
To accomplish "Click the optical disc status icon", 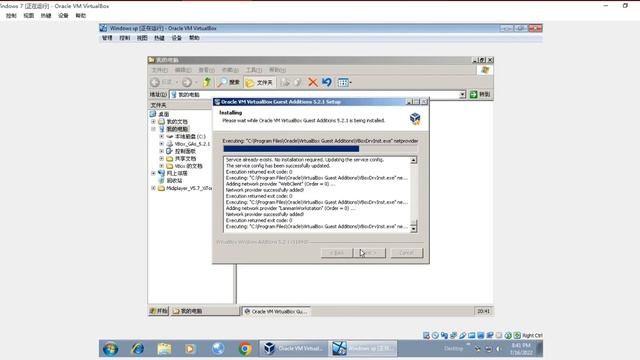I will (x=436, y=336).
